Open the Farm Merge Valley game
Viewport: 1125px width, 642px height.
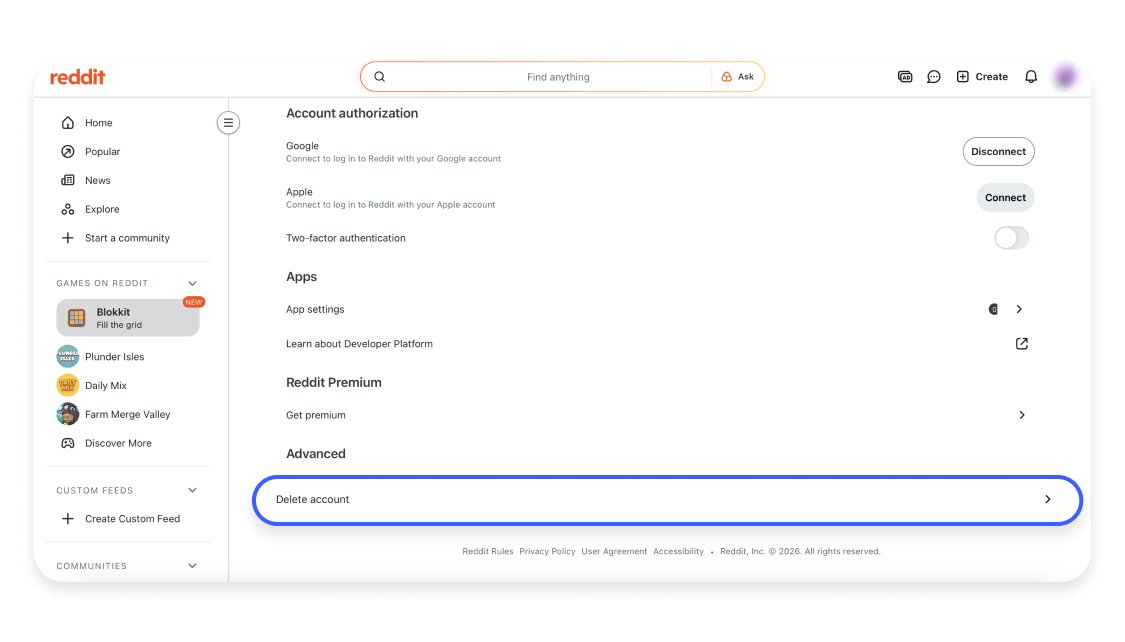coord(67,414)
